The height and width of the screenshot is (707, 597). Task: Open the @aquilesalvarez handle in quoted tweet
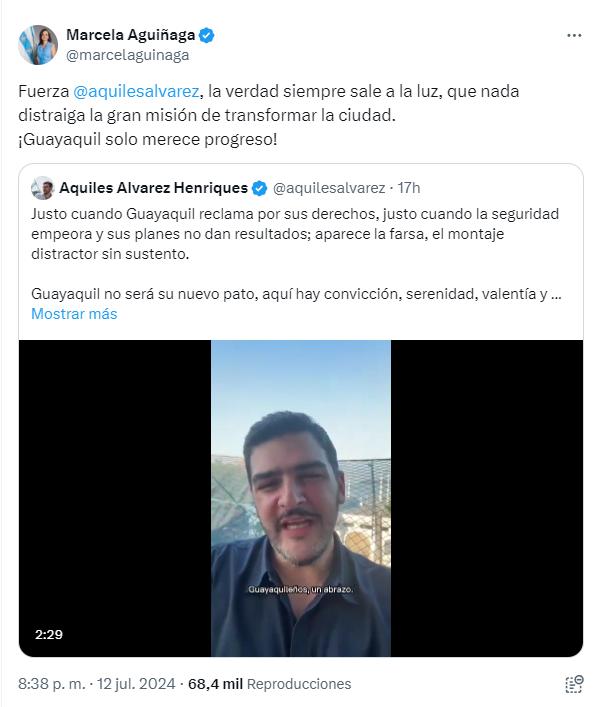click(x=329, y=188)
